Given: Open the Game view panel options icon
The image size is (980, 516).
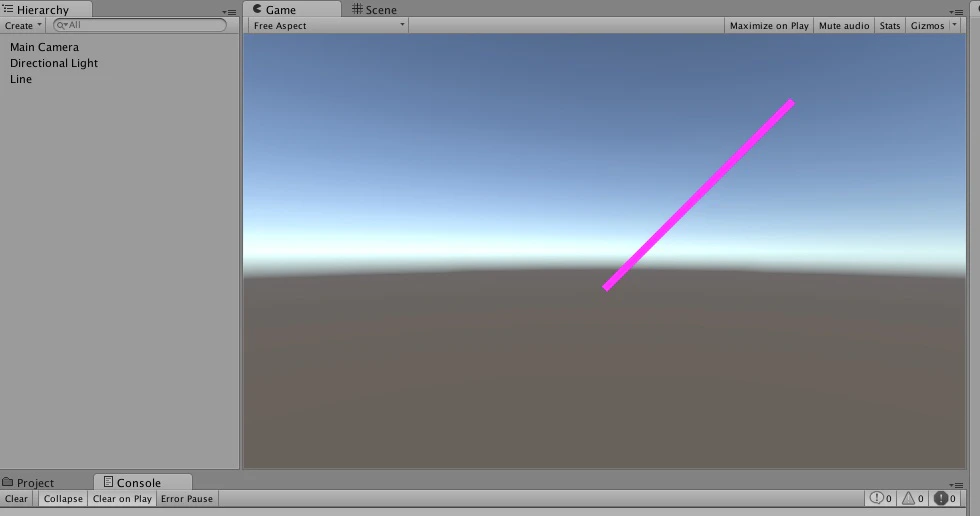Looking at the screenshot, I should (956, 12).
